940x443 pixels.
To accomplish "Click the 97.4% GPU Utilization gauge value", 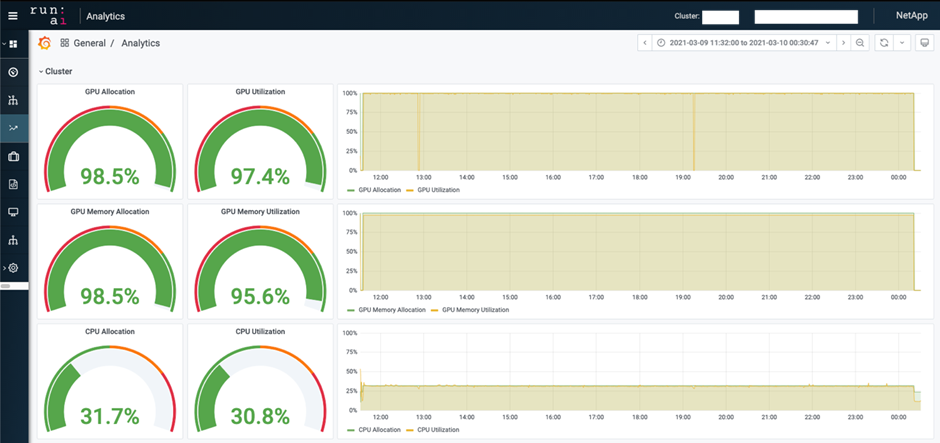I will [260, 176].
